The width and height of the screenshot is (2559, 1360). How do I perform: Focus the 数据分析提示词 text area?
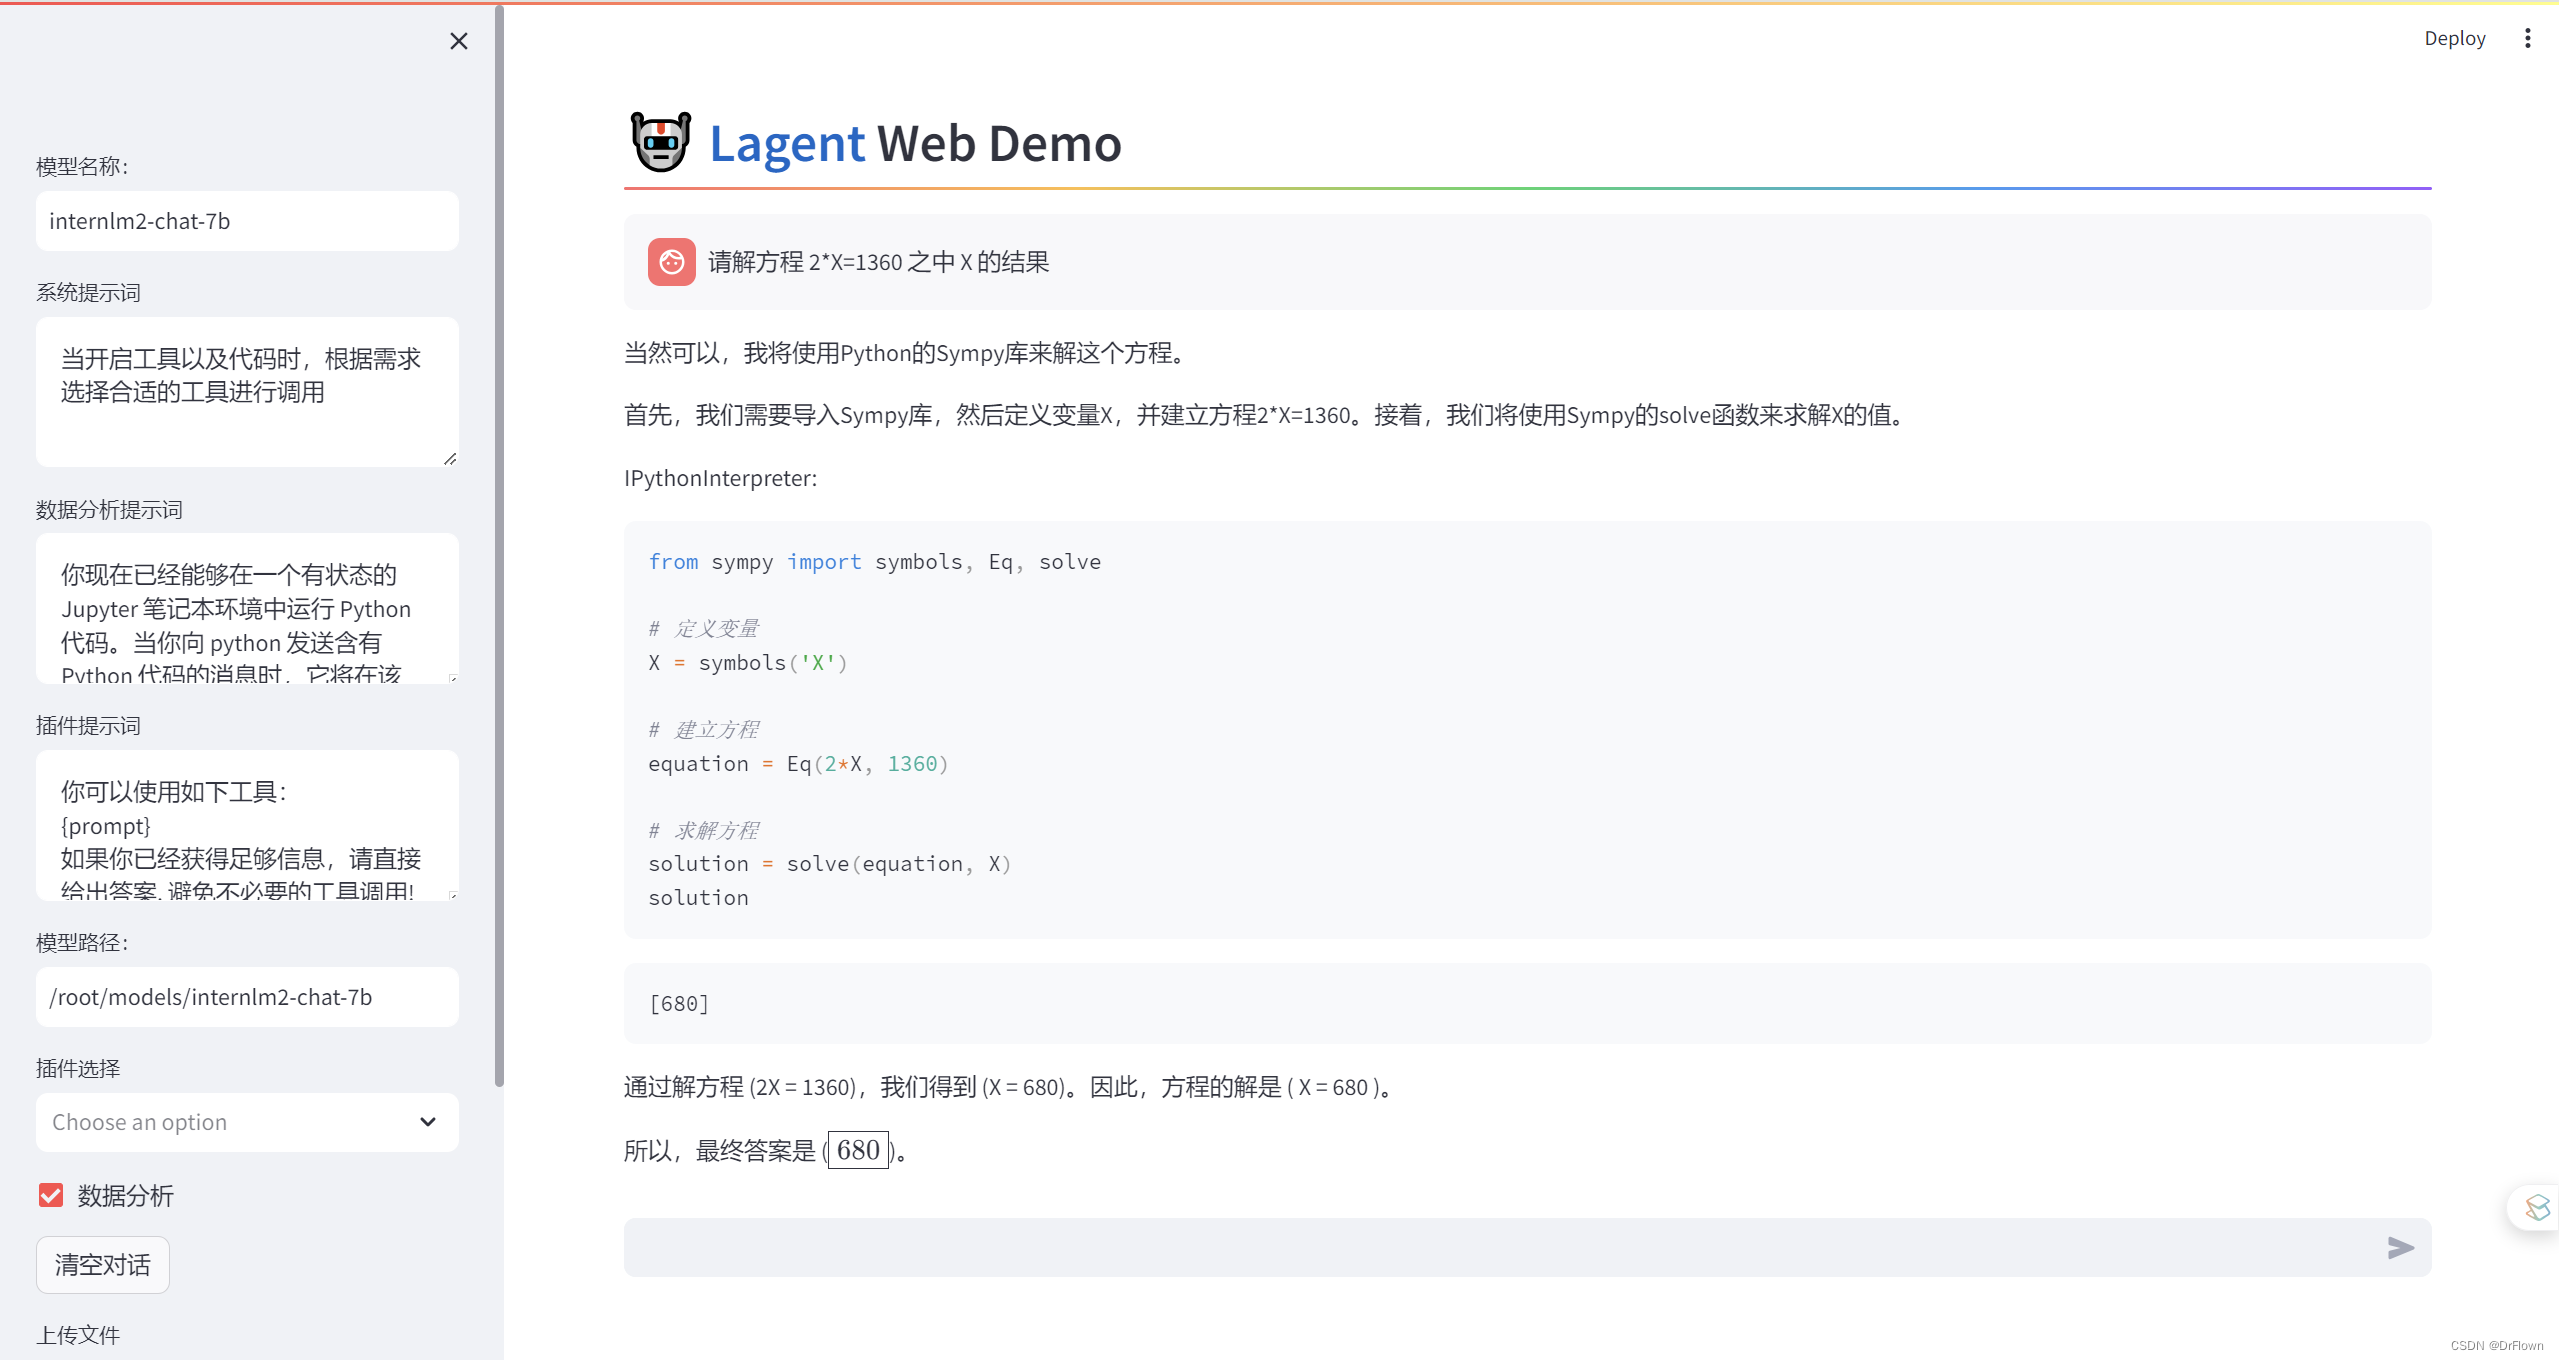[x=247, y=608]
